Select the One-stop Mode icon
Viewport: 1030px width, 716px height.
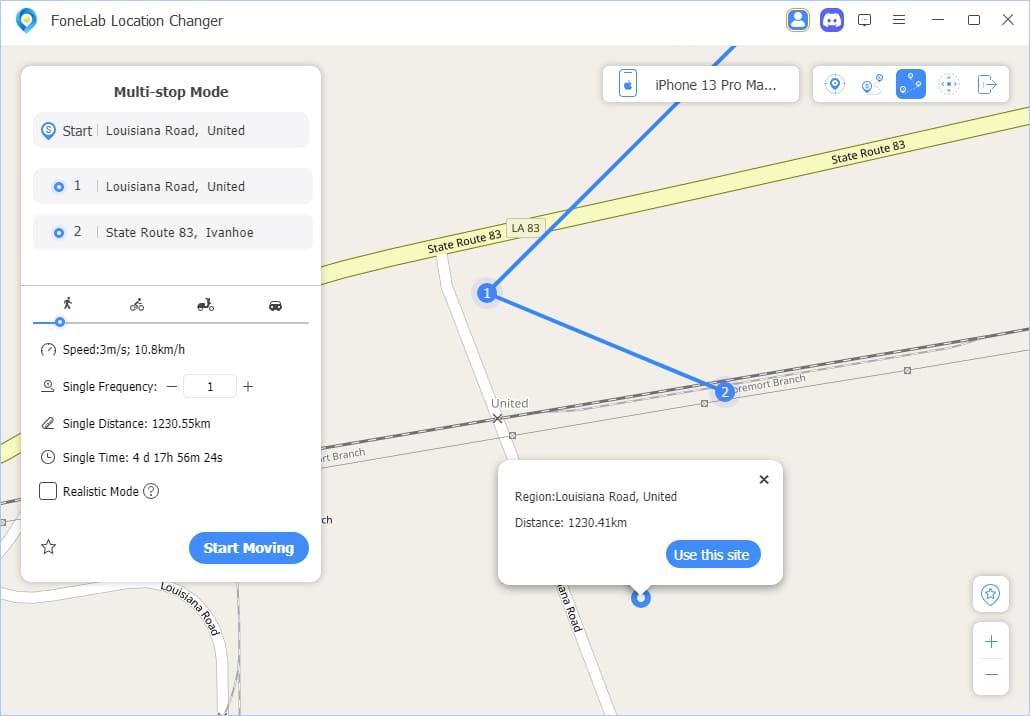tap(872, 84)
